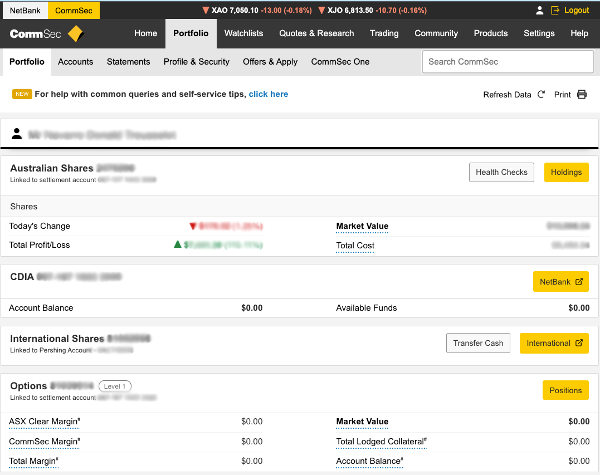Click the Total Cost label
The width and height of the screenshot is (600, 475).
click(x=355, y=245)
